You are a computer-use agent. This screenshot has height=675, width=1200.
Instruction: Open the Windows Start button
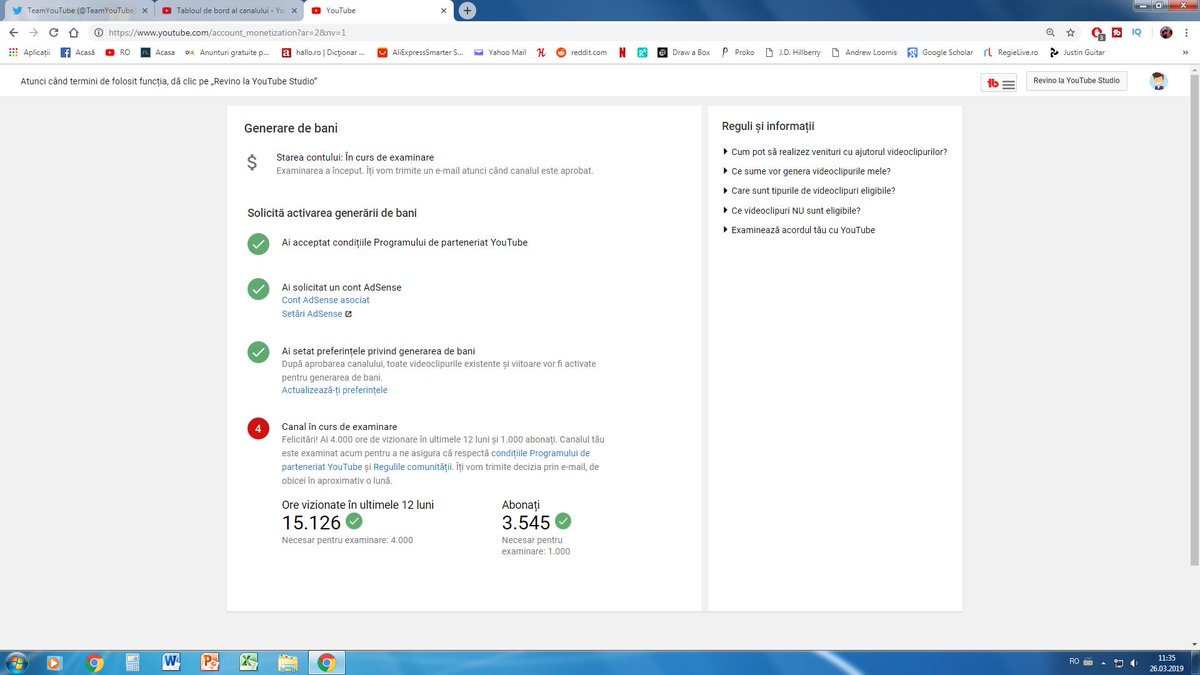pyautogui.click(x=15, y=662)
